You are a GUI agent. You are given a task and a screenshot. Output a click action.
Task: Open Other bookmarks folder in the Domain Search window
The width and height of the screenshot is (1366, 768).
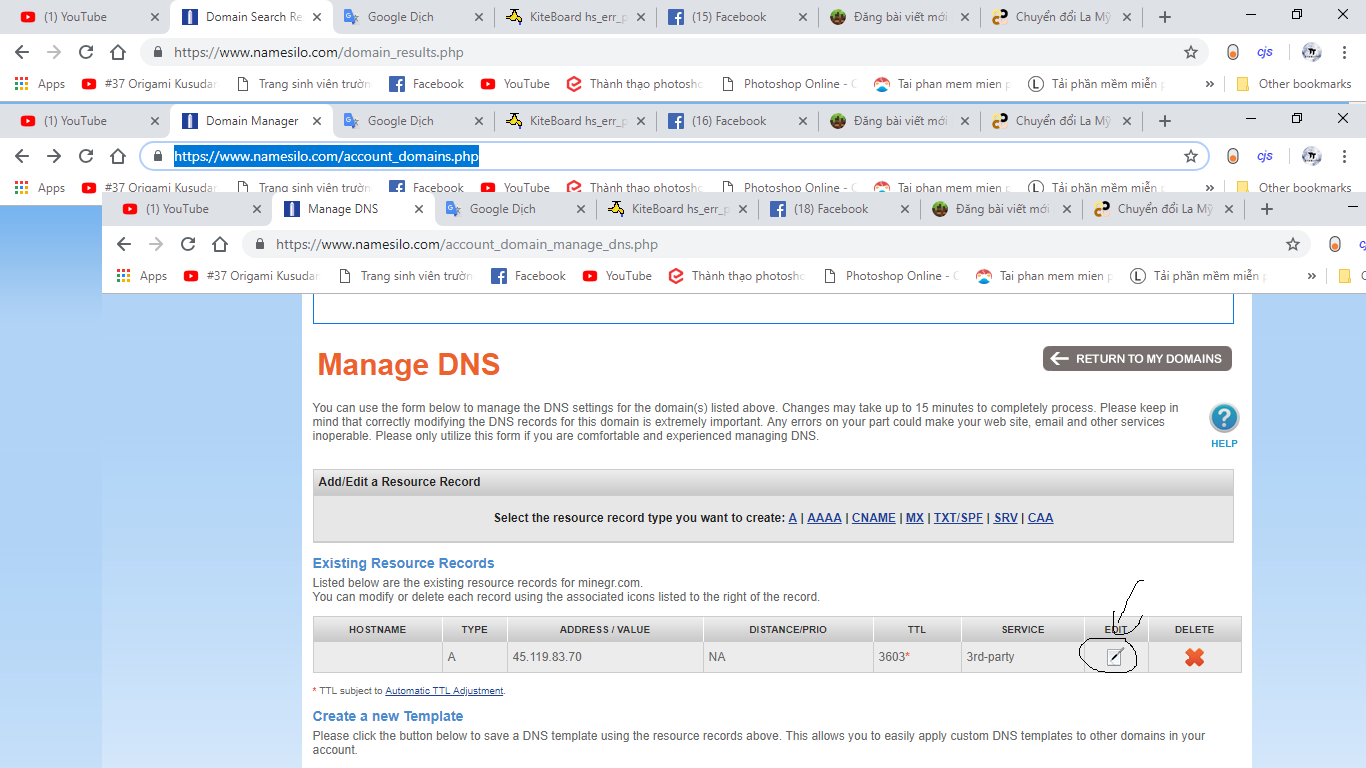pos(1294,84)
